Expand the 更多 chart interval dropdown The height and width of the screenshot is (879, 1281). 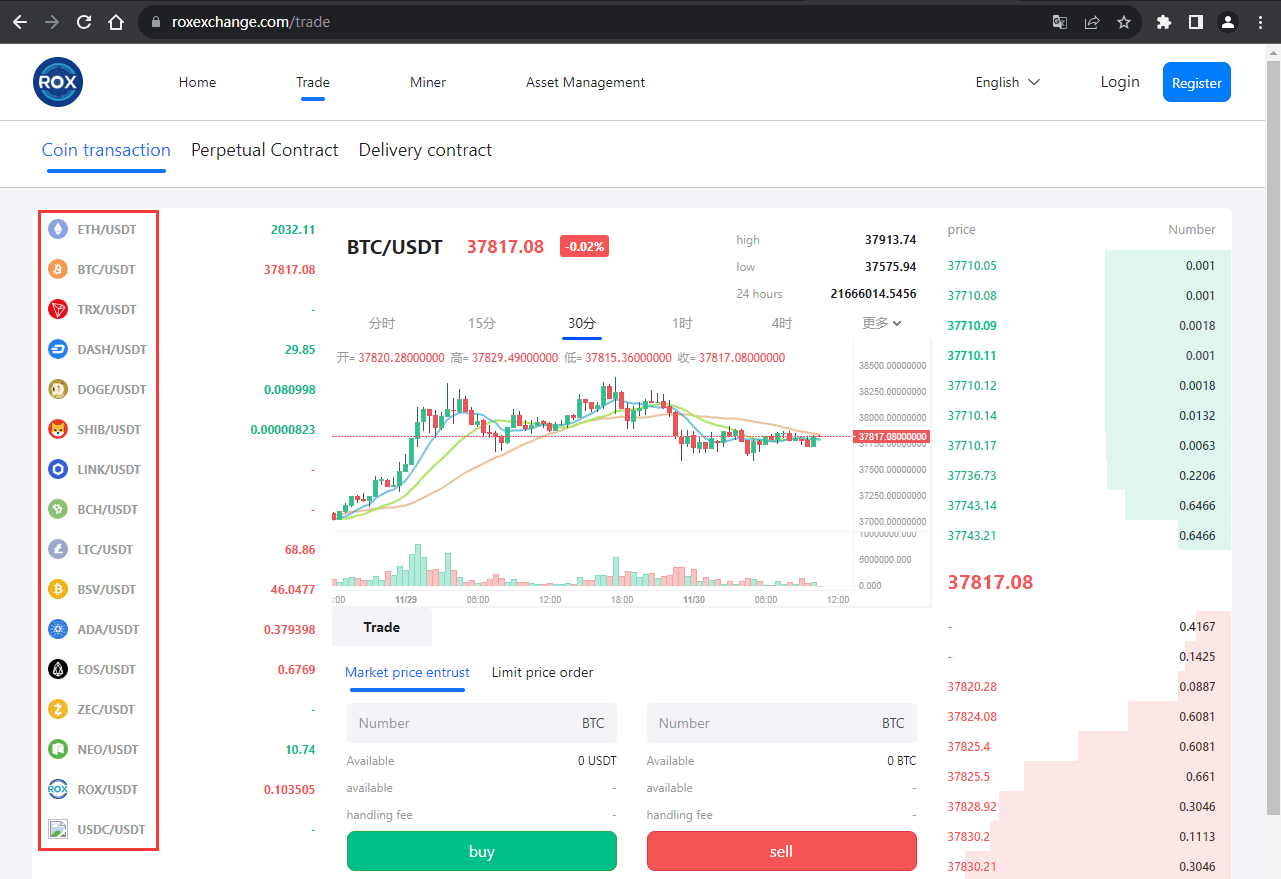pyautogui.click(x=882, y=323)
